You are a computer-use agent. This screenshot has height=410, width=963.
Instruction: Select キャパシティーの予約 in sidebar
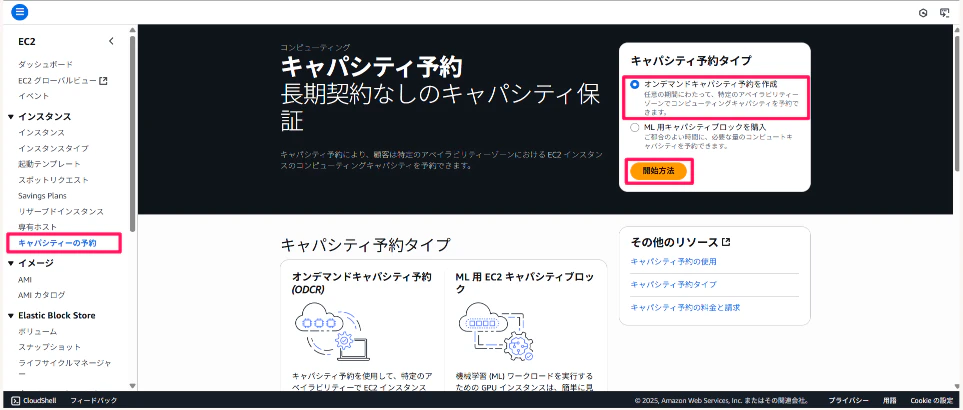coord(57,243)
